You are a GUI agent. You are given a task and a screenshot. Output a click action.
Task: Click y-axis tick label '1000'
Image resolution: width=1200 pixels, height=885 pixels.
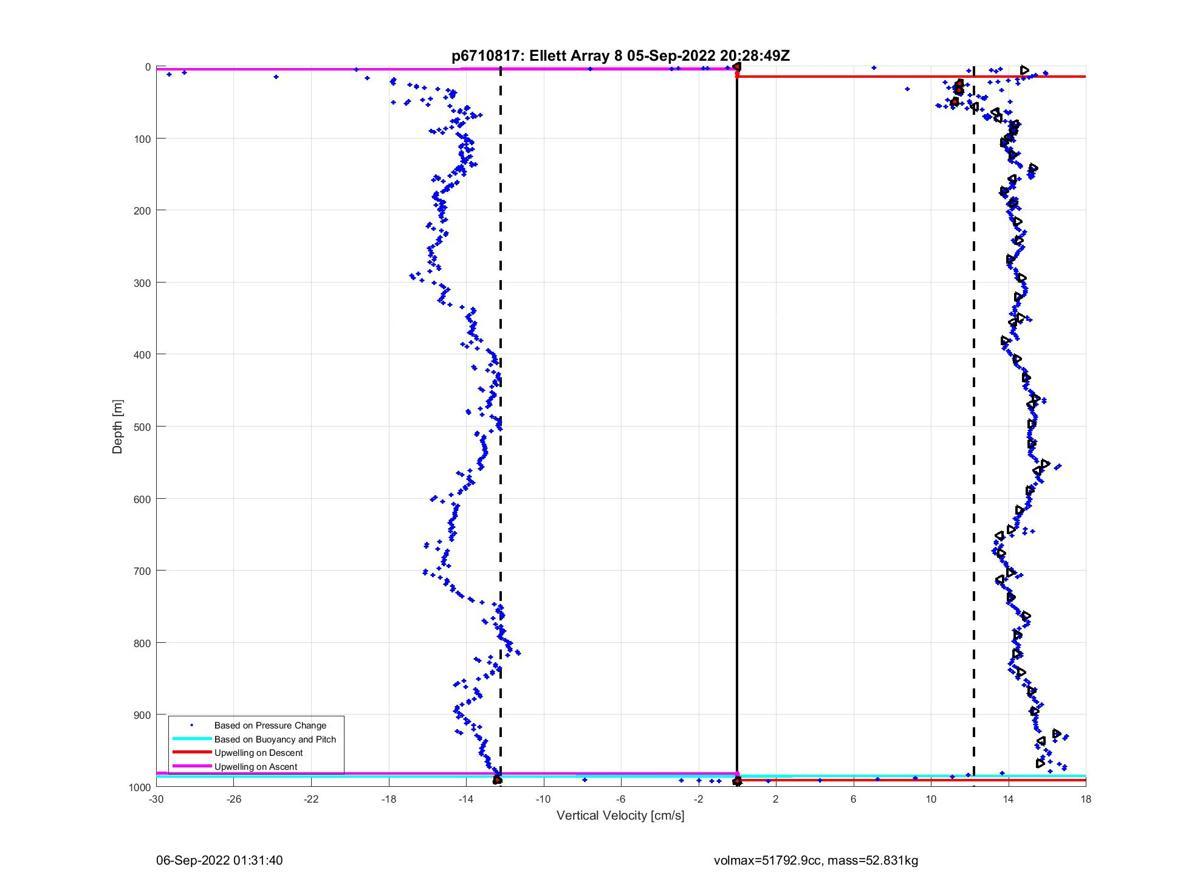[139, 787]
